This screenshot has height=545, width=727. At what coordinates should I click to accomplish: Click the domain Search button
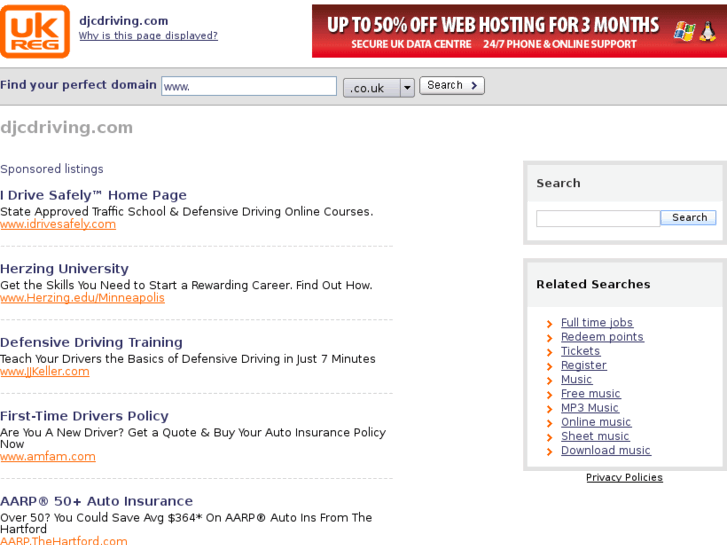click(451, 86)
